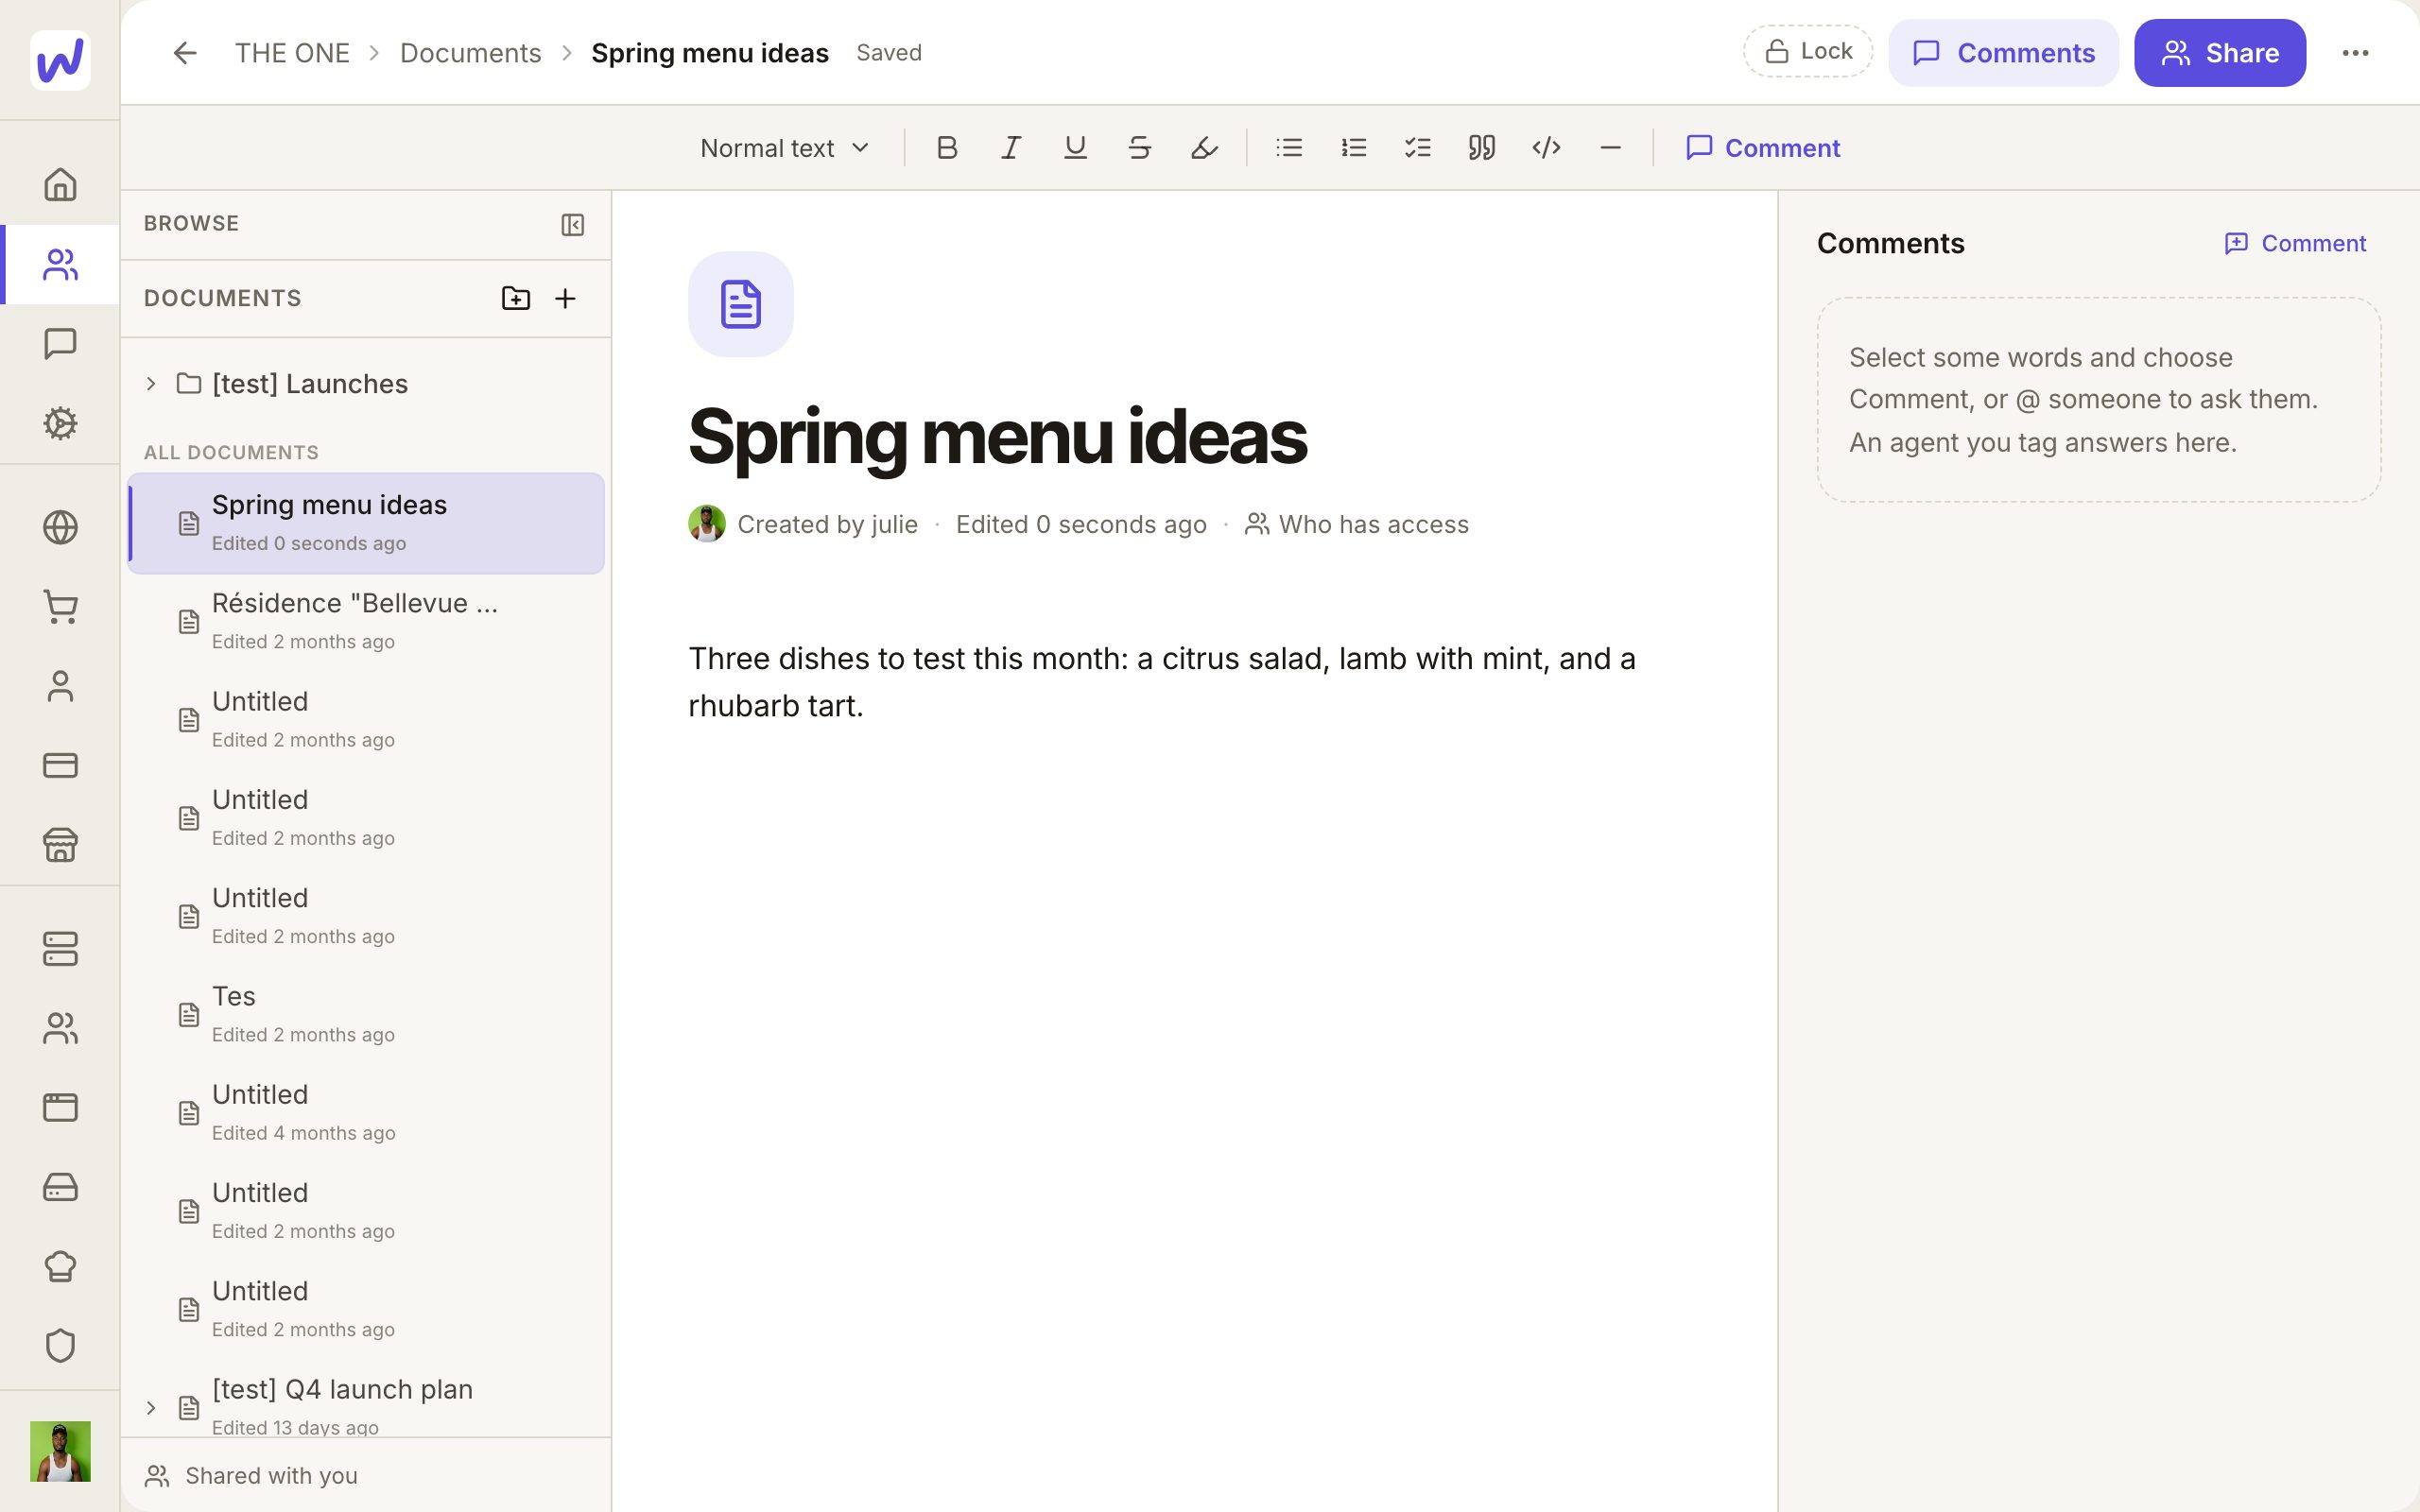Viewport: 2420px width, 1512px height.
Task: Collapse the Browse sidebar panel
Action: [x=572, y=224]
